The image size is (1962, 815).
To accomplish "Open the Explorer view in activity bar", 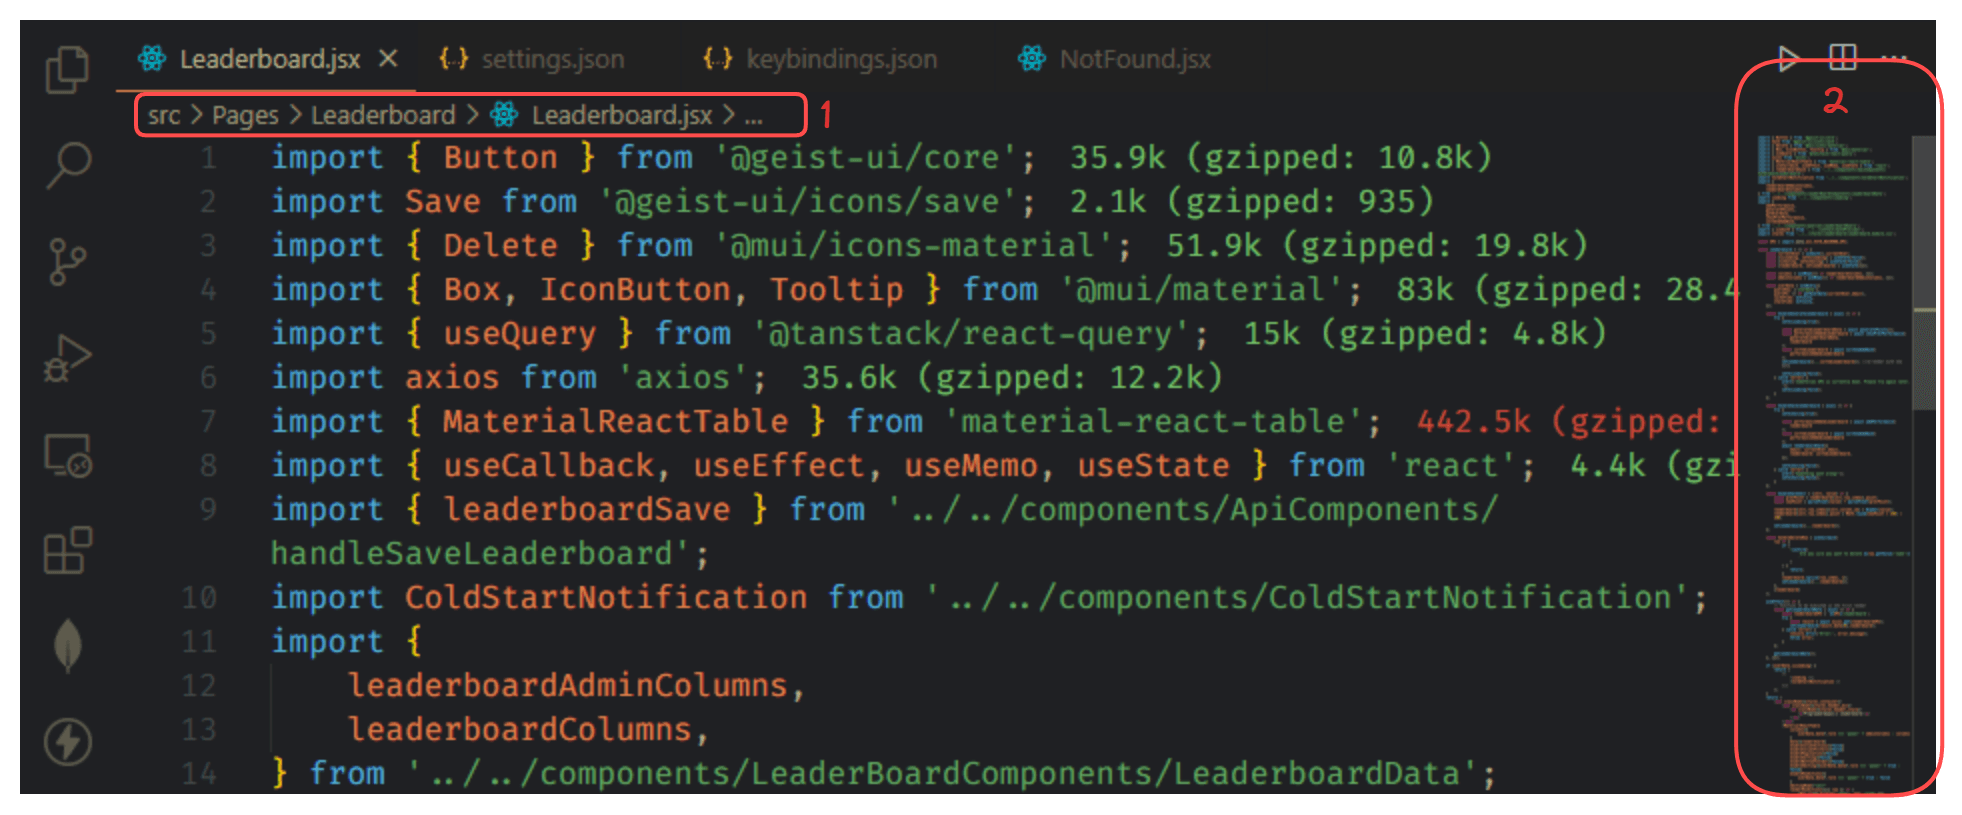I will pos(67,70).
